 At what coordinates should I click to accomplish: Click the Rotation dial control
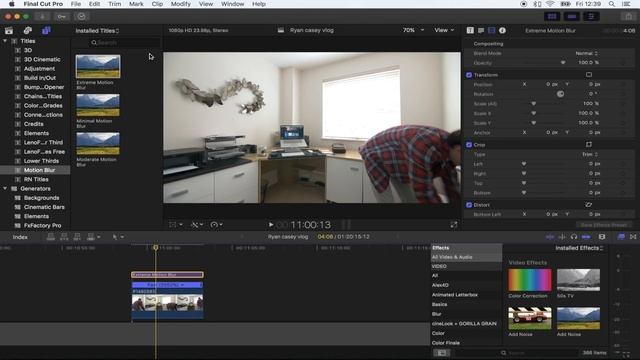coord(560,94)
